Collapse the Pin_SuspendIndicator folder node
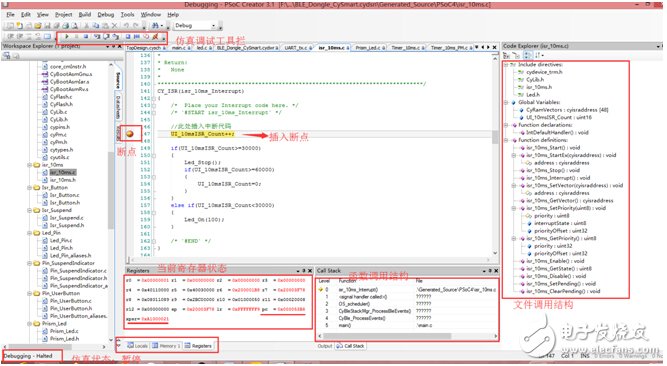 point(30,263)
